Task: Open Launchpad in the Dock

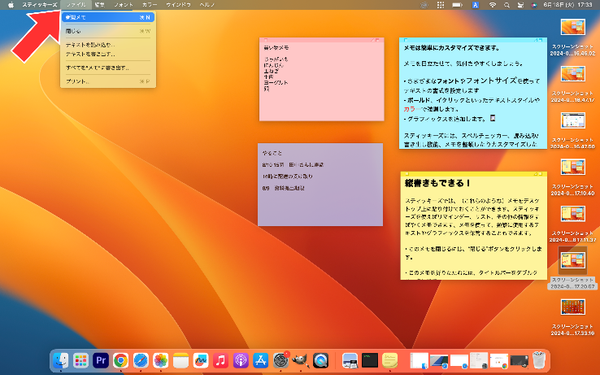Action: click(81, 360)
